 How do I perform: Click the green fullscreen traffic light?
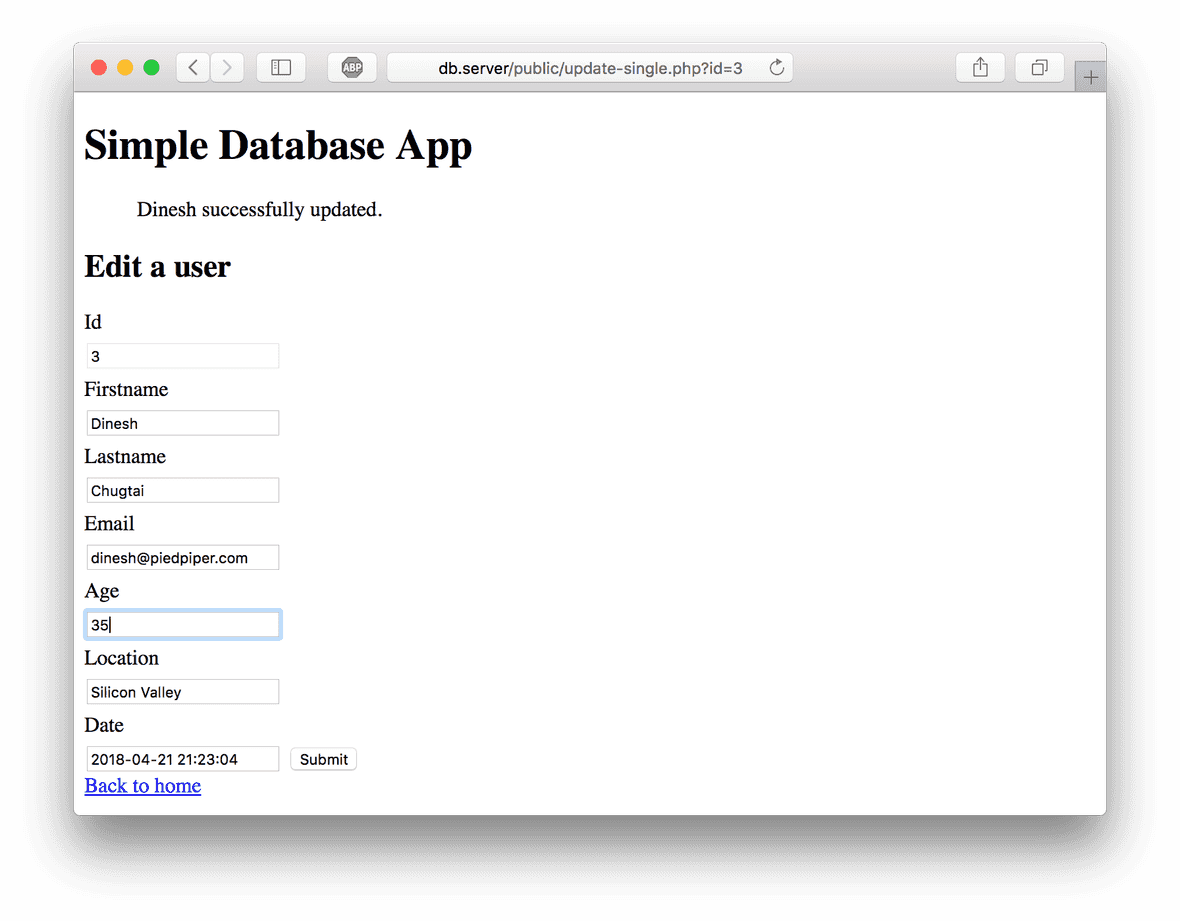click(151, 67)
